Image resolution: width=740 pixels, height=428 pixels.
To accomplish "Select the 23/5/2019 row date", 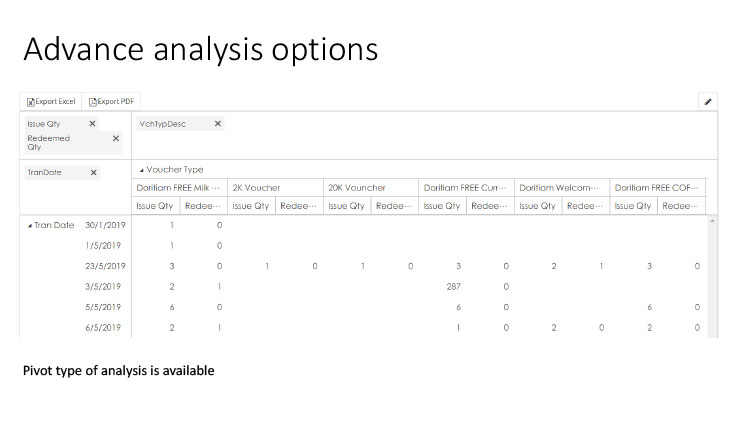I will (x=105, y=266).
